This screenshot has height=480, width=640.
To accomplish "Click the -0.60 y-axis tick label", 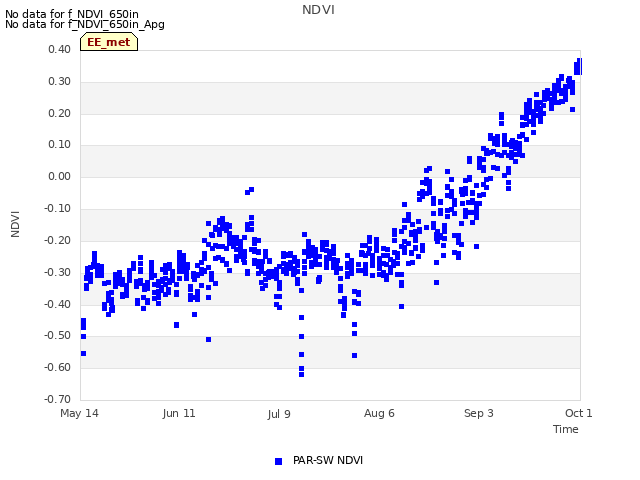I will coord(57,367).
